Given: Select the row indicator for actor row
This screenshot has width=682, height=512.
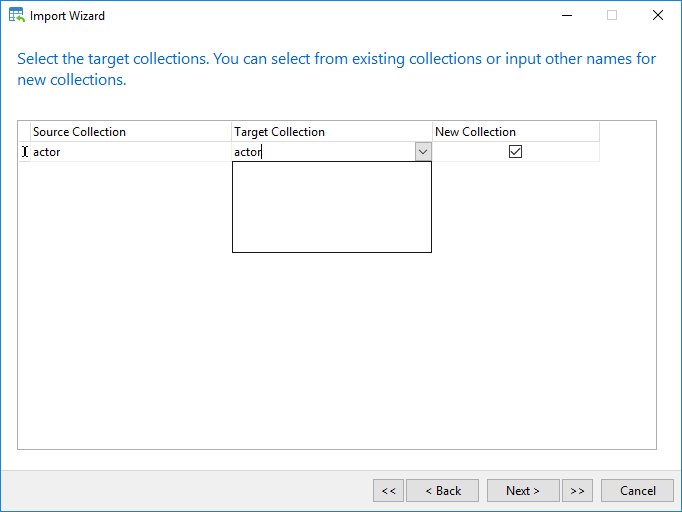Looking at the screenshot, I should coord(24,152).
